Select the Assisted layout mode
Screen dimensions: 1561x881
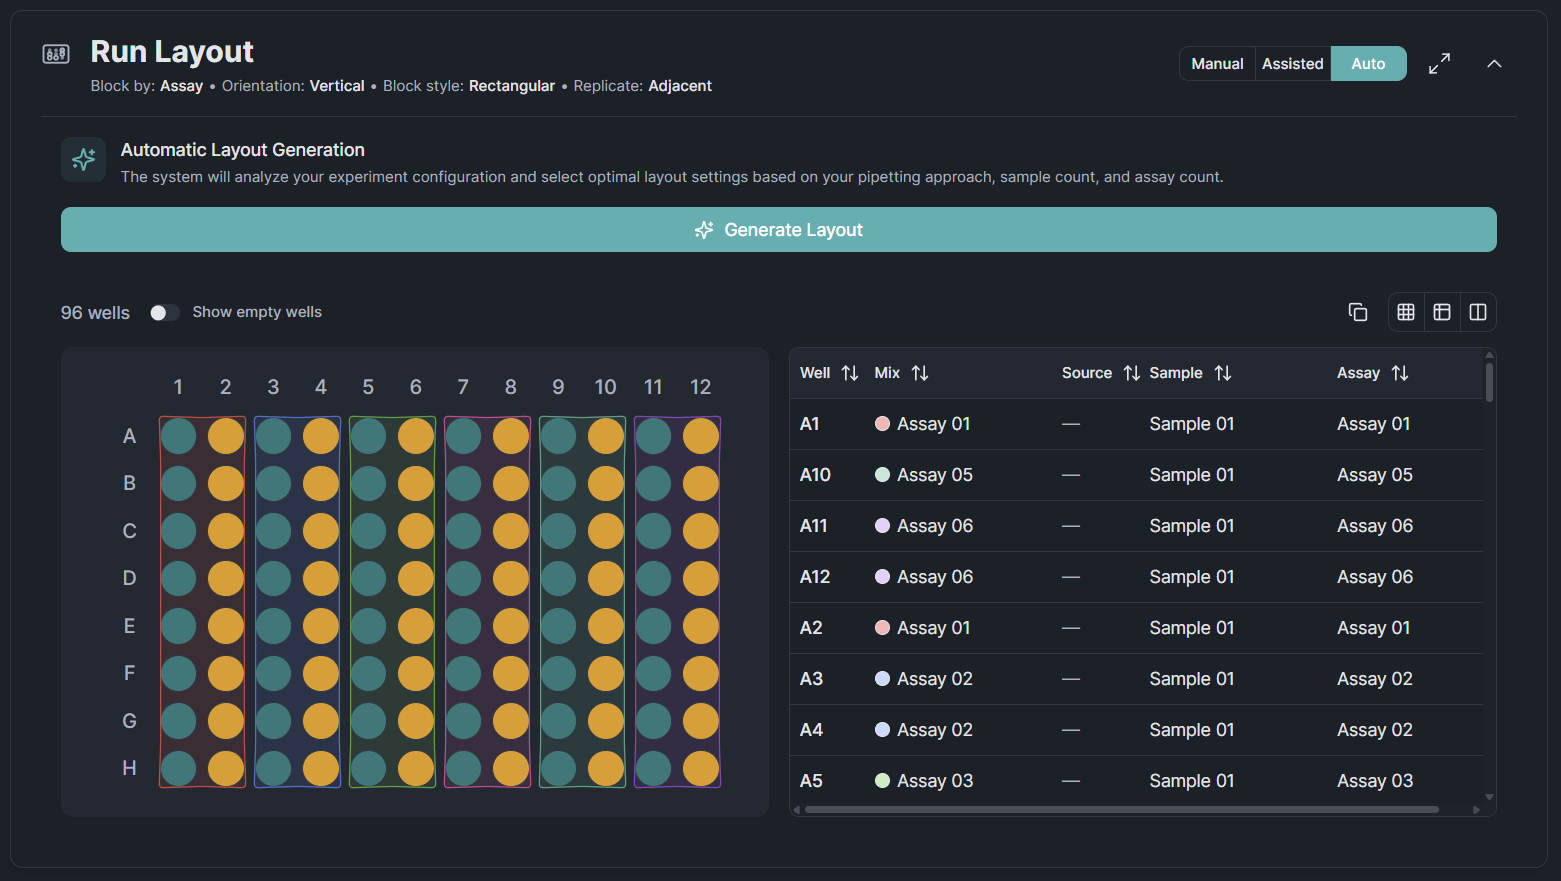(1292, 62)
